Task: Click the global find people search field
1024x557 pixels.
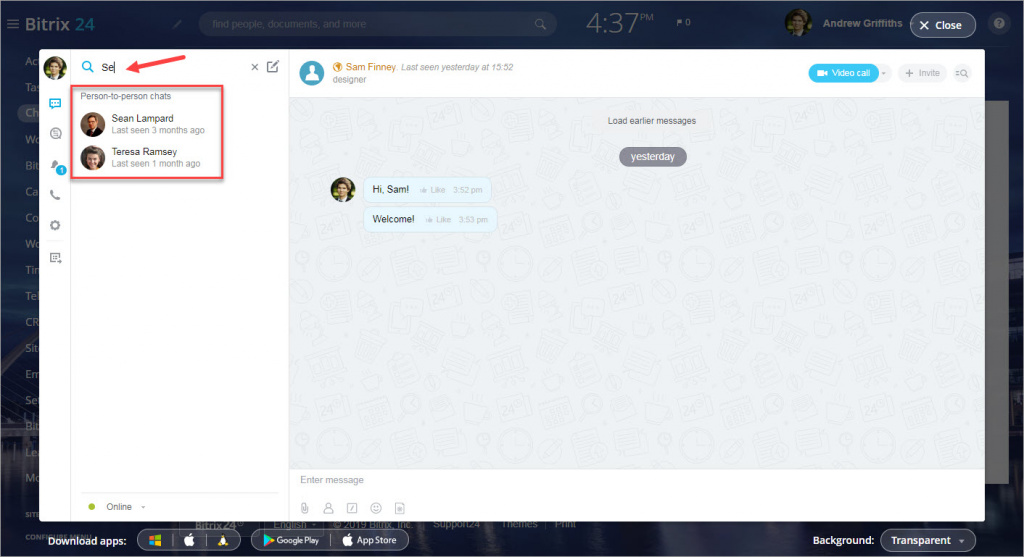Action: [x=377, y=24]
